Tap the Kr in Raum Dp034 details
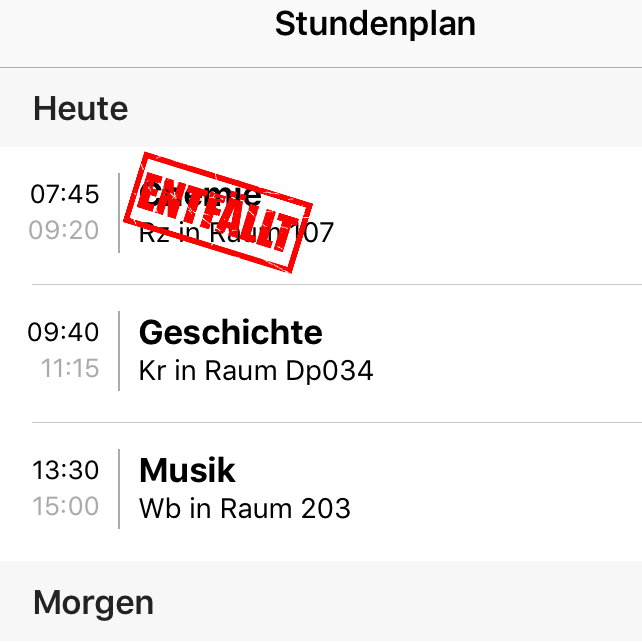642x642 pixels. (x=256, y=371)
